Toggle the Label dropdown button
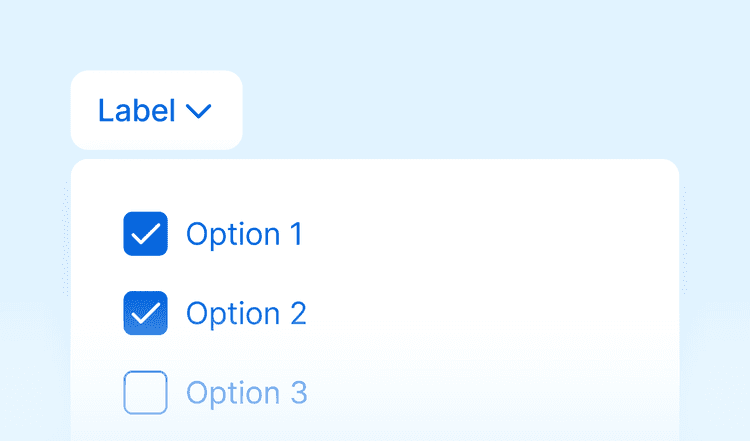The width and height of the screenshot is (750, 441). [x=156, y=110]
